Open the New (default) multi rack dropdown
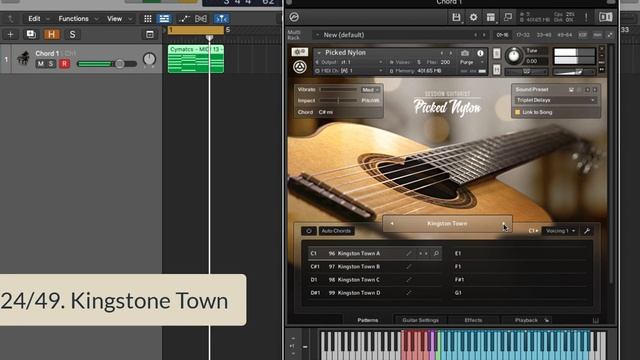The image size is (640, 360). click(400, 35)
